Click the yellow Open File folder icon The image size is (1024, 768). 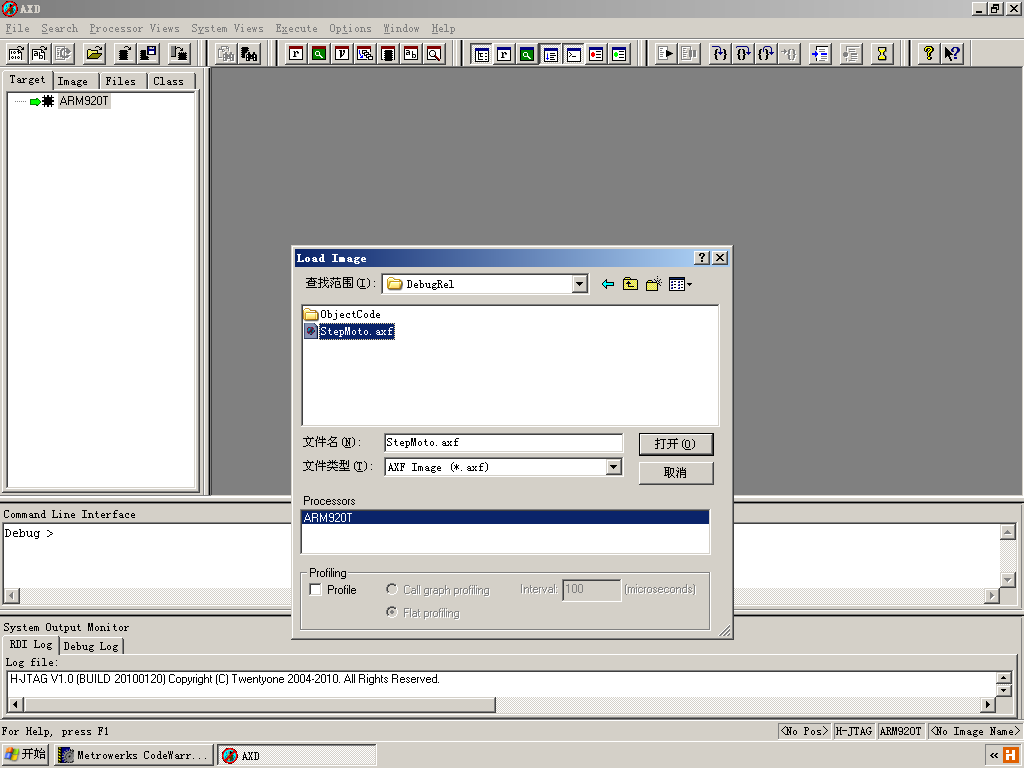tap(94, 54)
